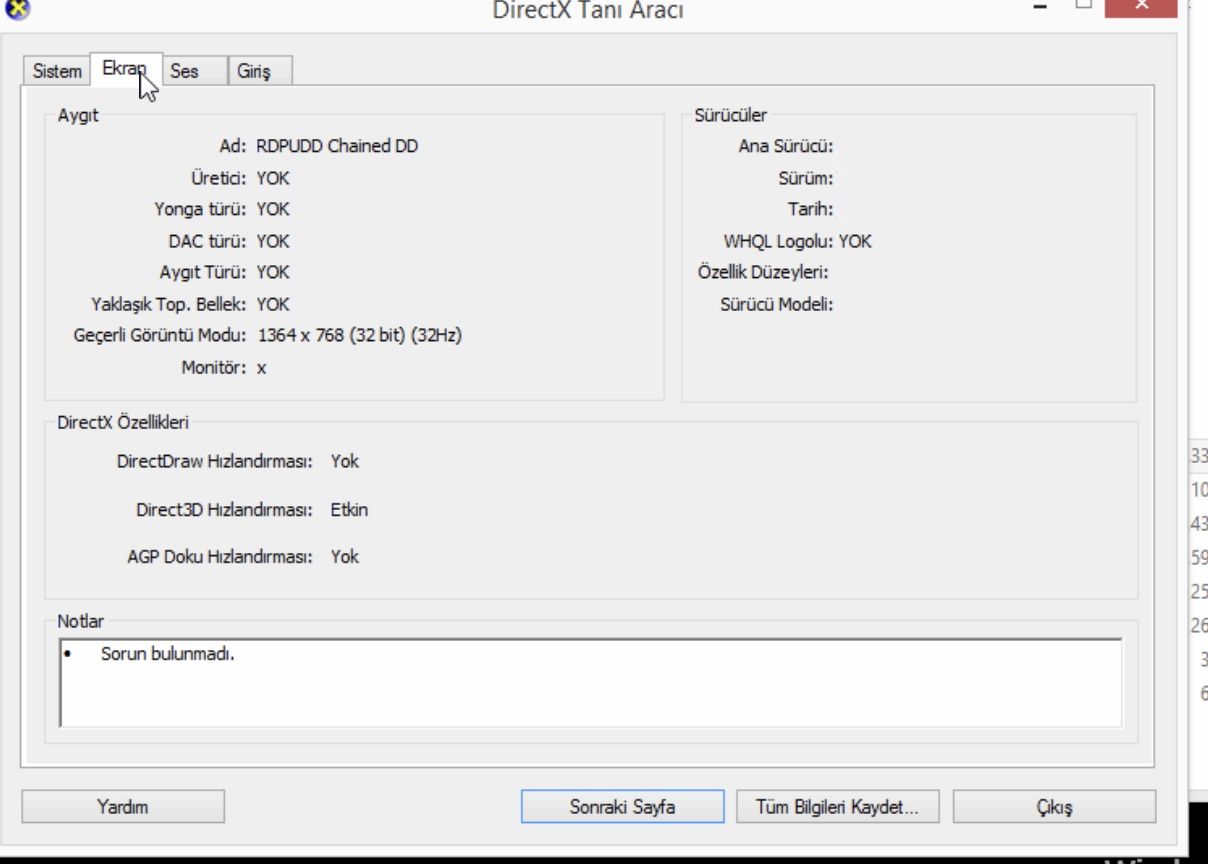Click the Üretici 'YOK' value
The image size is (1208, 864).
tap(273, 178)
